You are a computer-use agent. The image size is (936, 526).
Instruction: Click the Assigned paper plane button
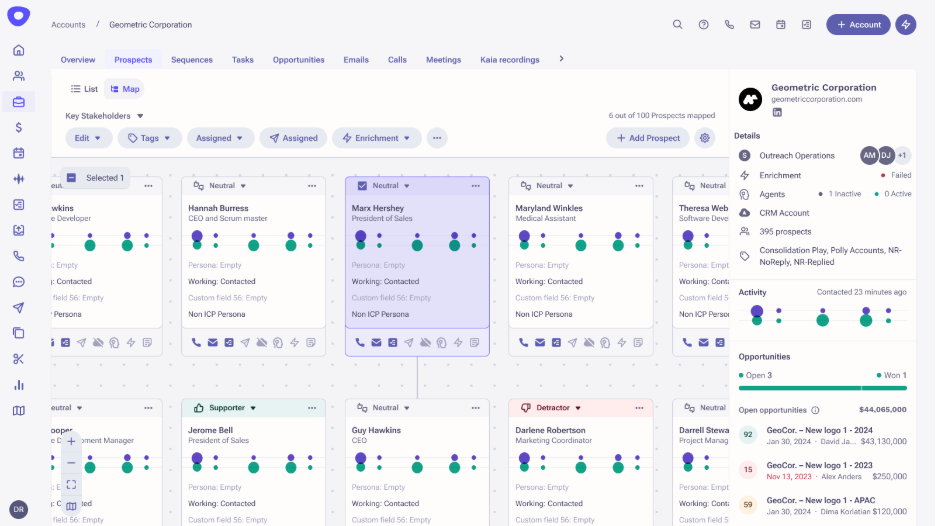pyautogui.click(x=293, y=138)
